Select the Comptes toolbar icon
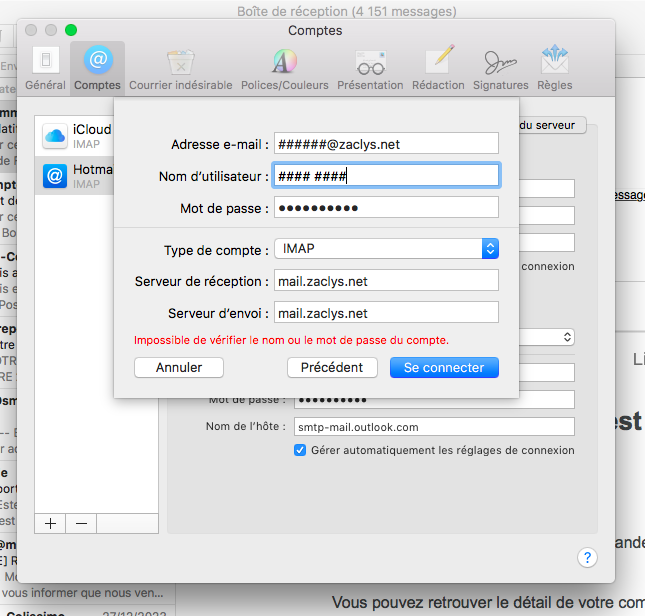The width and height of the screenshot is (645, 616). [97, 67]
